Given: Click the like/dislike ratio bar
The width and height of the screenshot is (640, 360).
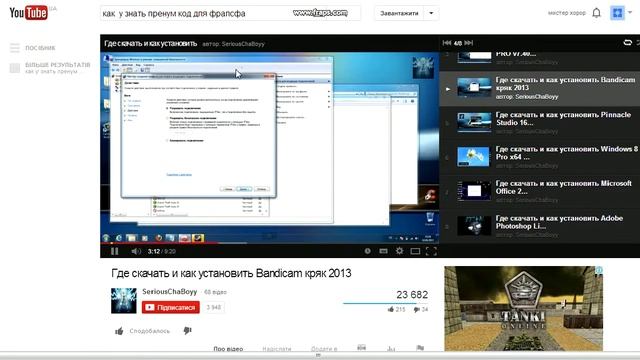Looking at the screenshot, I should (x=386, y=303).
